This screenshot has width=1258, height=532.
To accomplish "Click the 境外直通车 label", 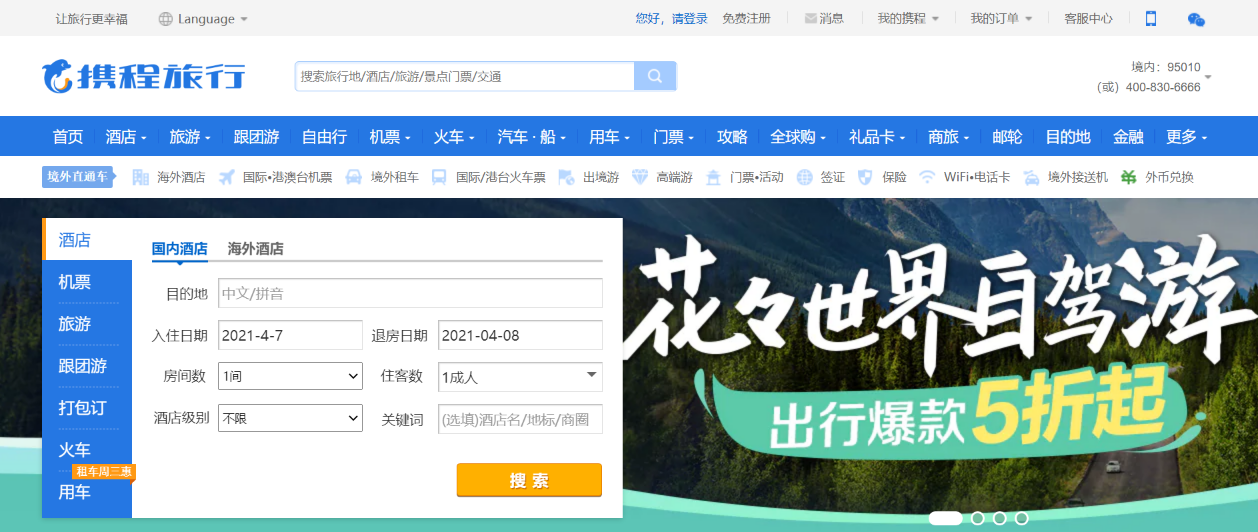I will pos(80,177).
